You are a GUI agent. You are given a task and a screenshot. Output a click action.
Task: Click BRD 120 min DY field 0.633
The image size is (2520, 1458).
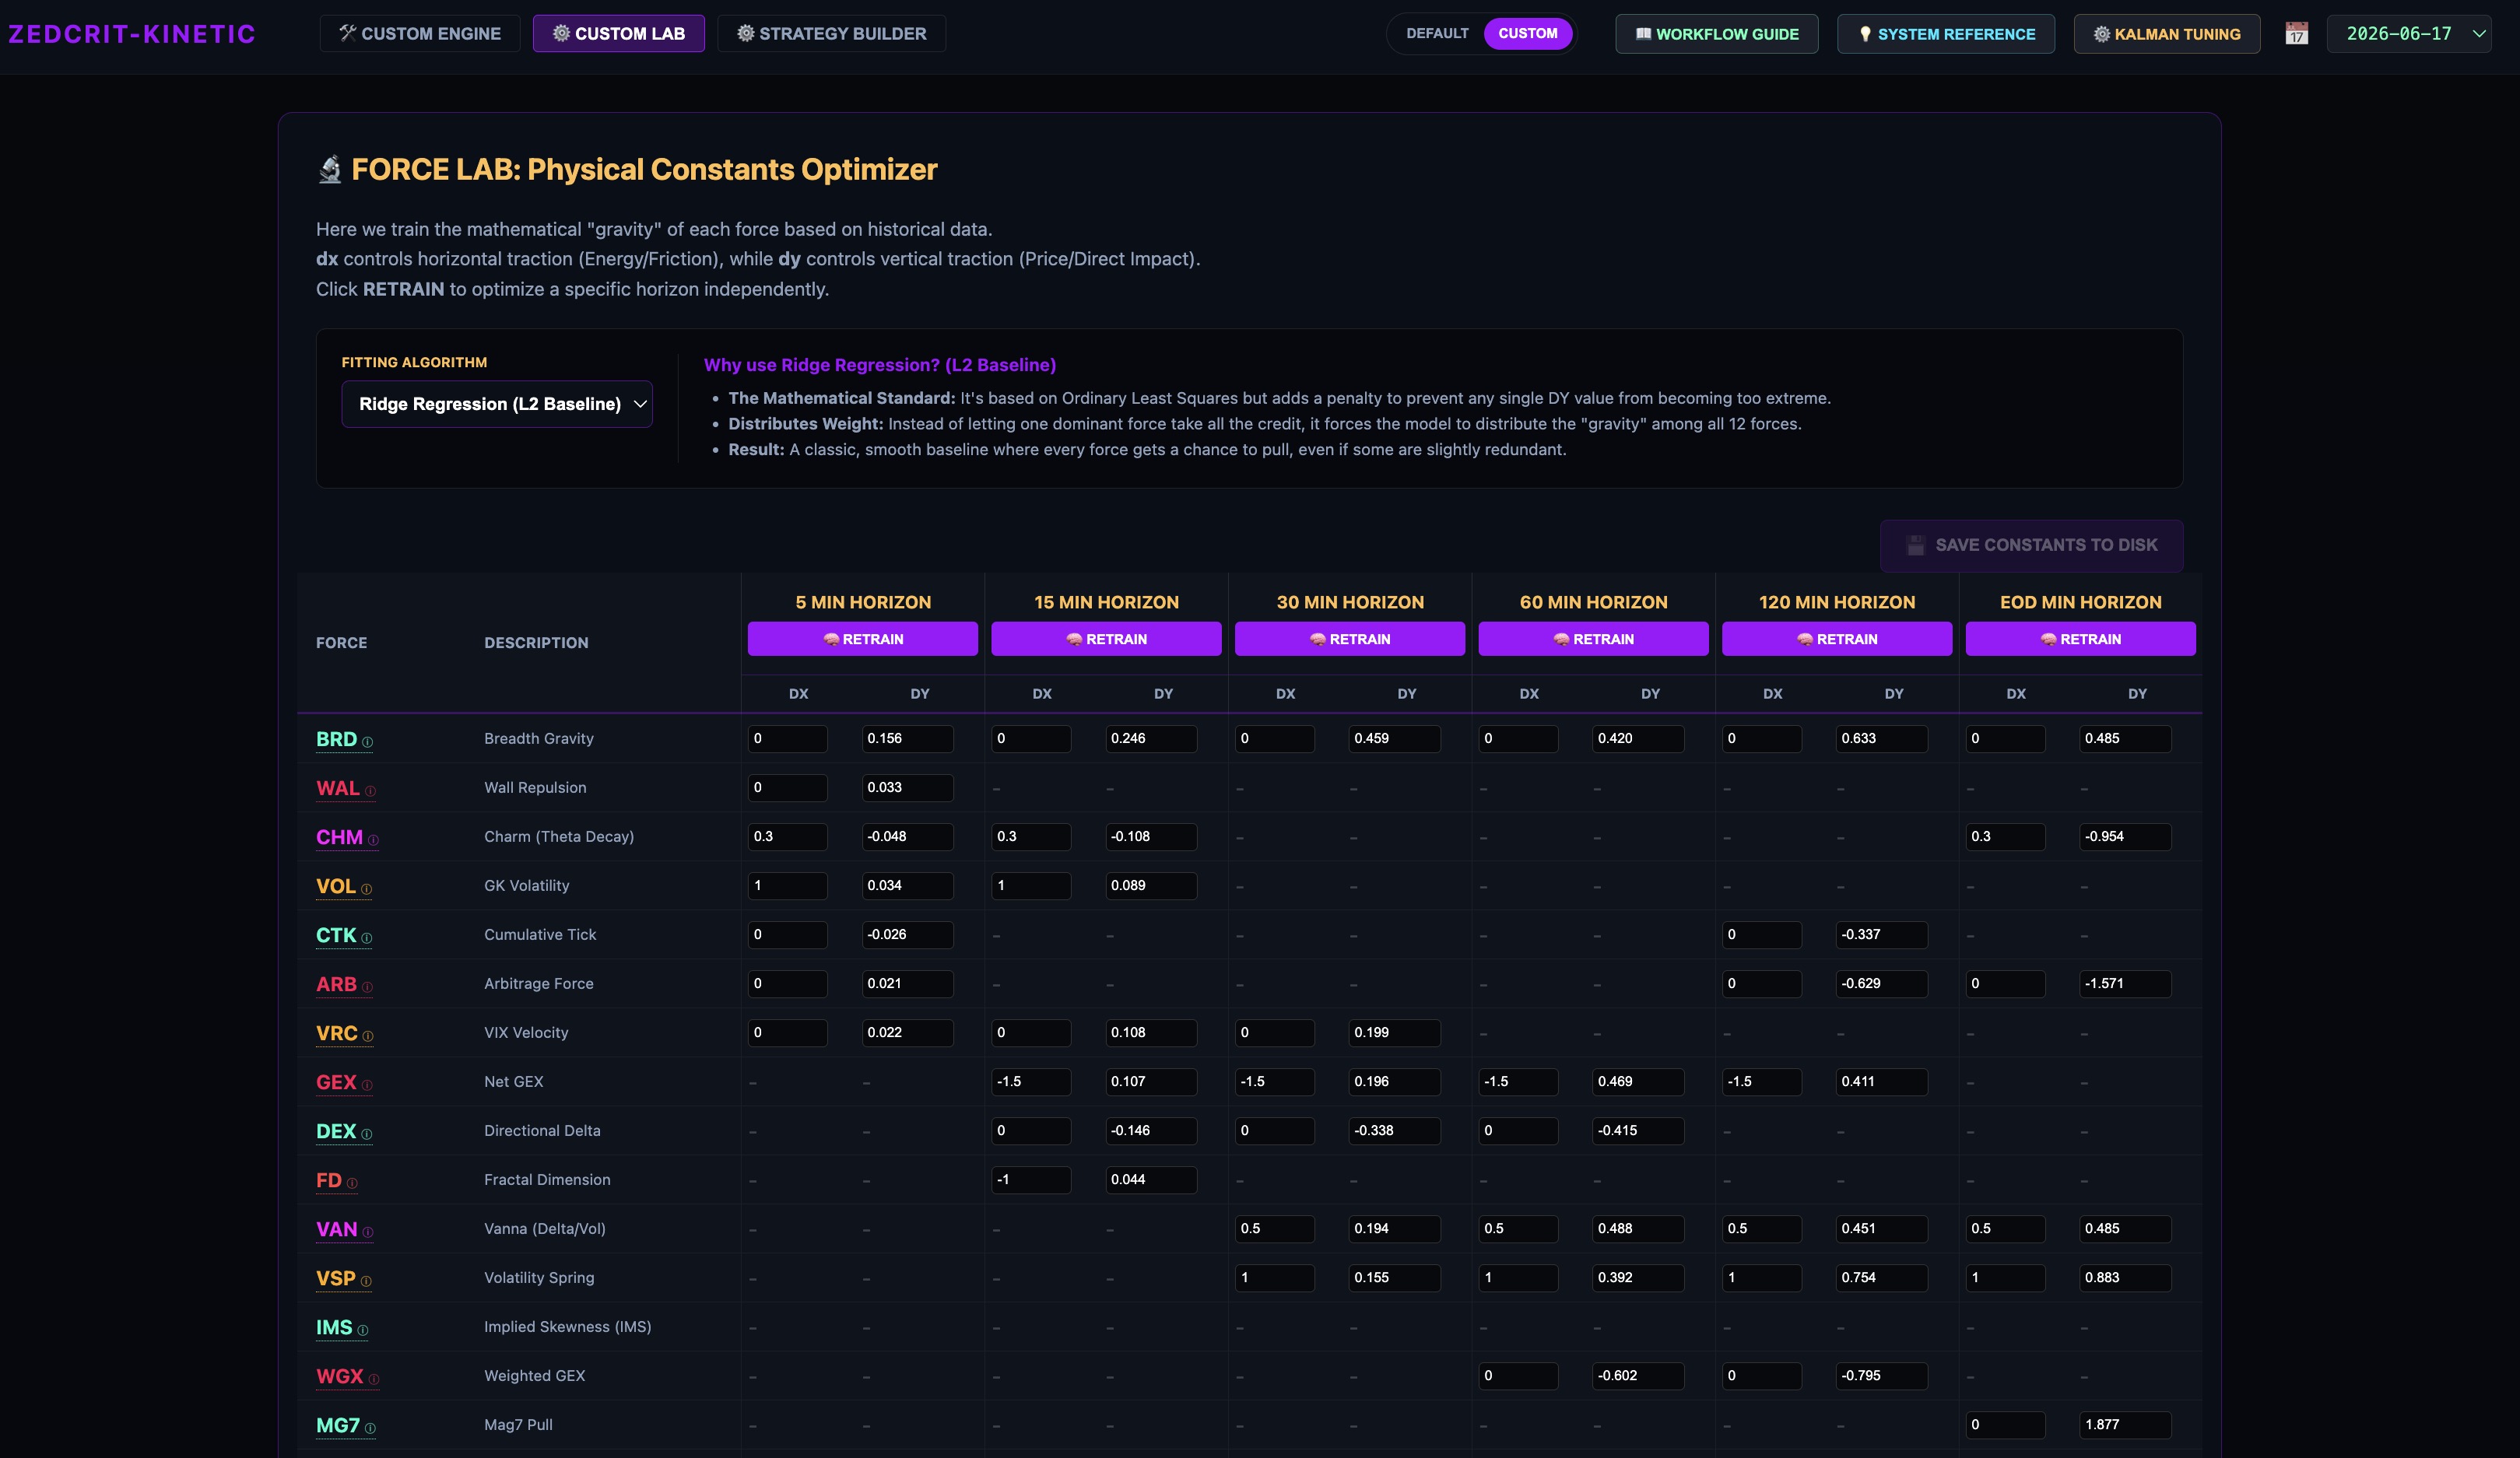point(1881,739)
